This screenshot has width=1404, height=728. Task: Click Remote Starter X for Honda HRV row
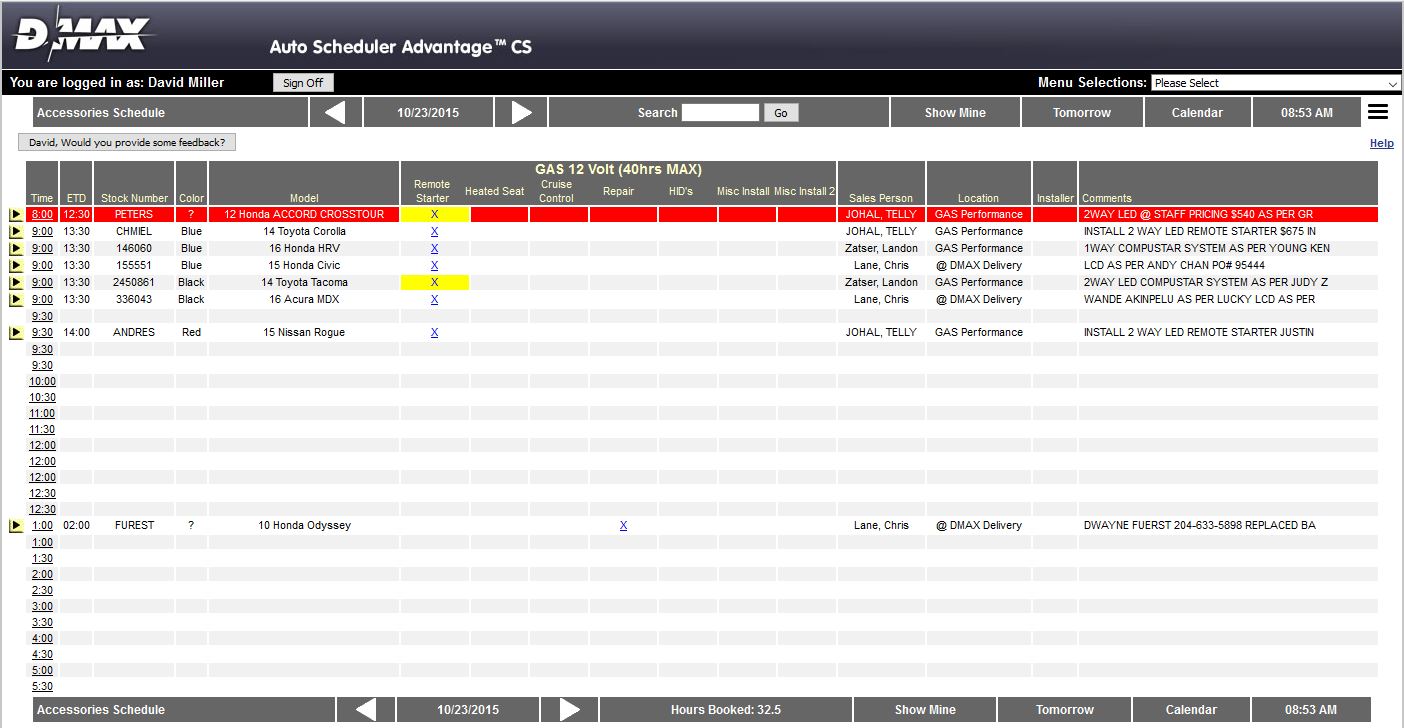434,248
